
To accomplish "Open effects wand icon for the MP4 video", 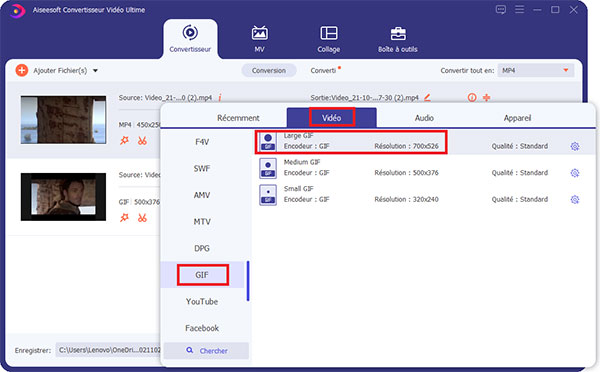I will coord(124,140).
